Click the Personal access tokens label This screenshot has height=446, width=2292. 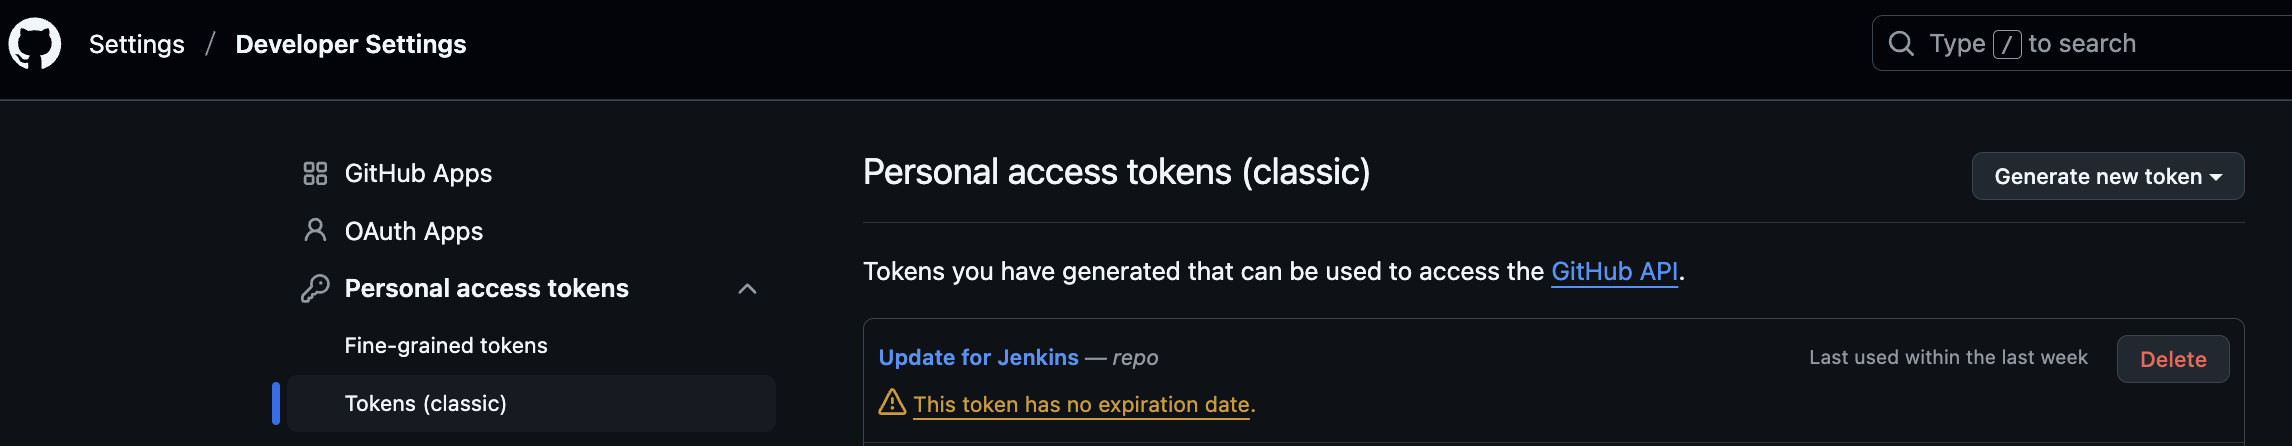486,289
